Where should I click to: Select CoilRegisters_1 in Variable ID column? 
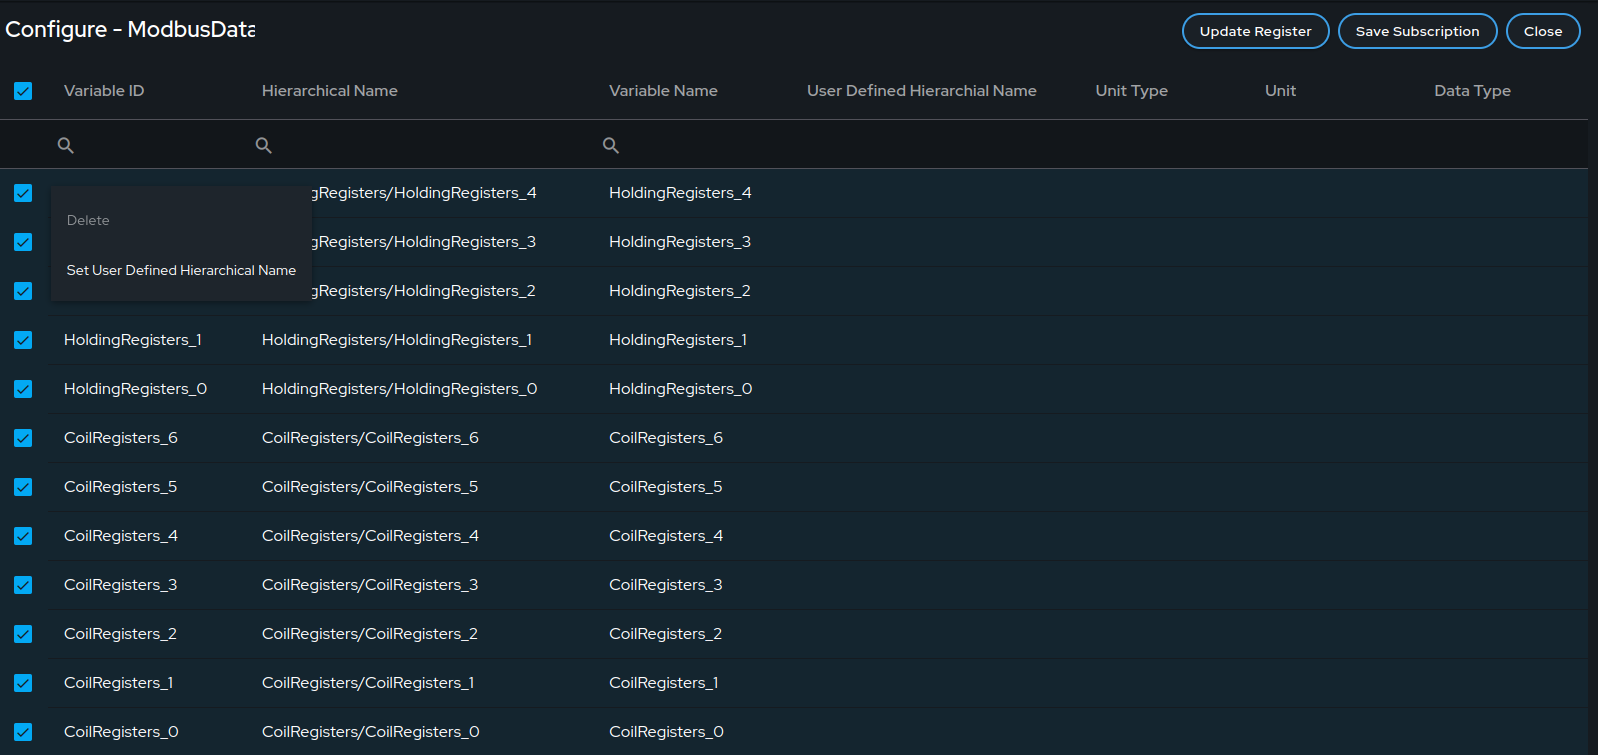pyautogui.click(x=119, y=683)
